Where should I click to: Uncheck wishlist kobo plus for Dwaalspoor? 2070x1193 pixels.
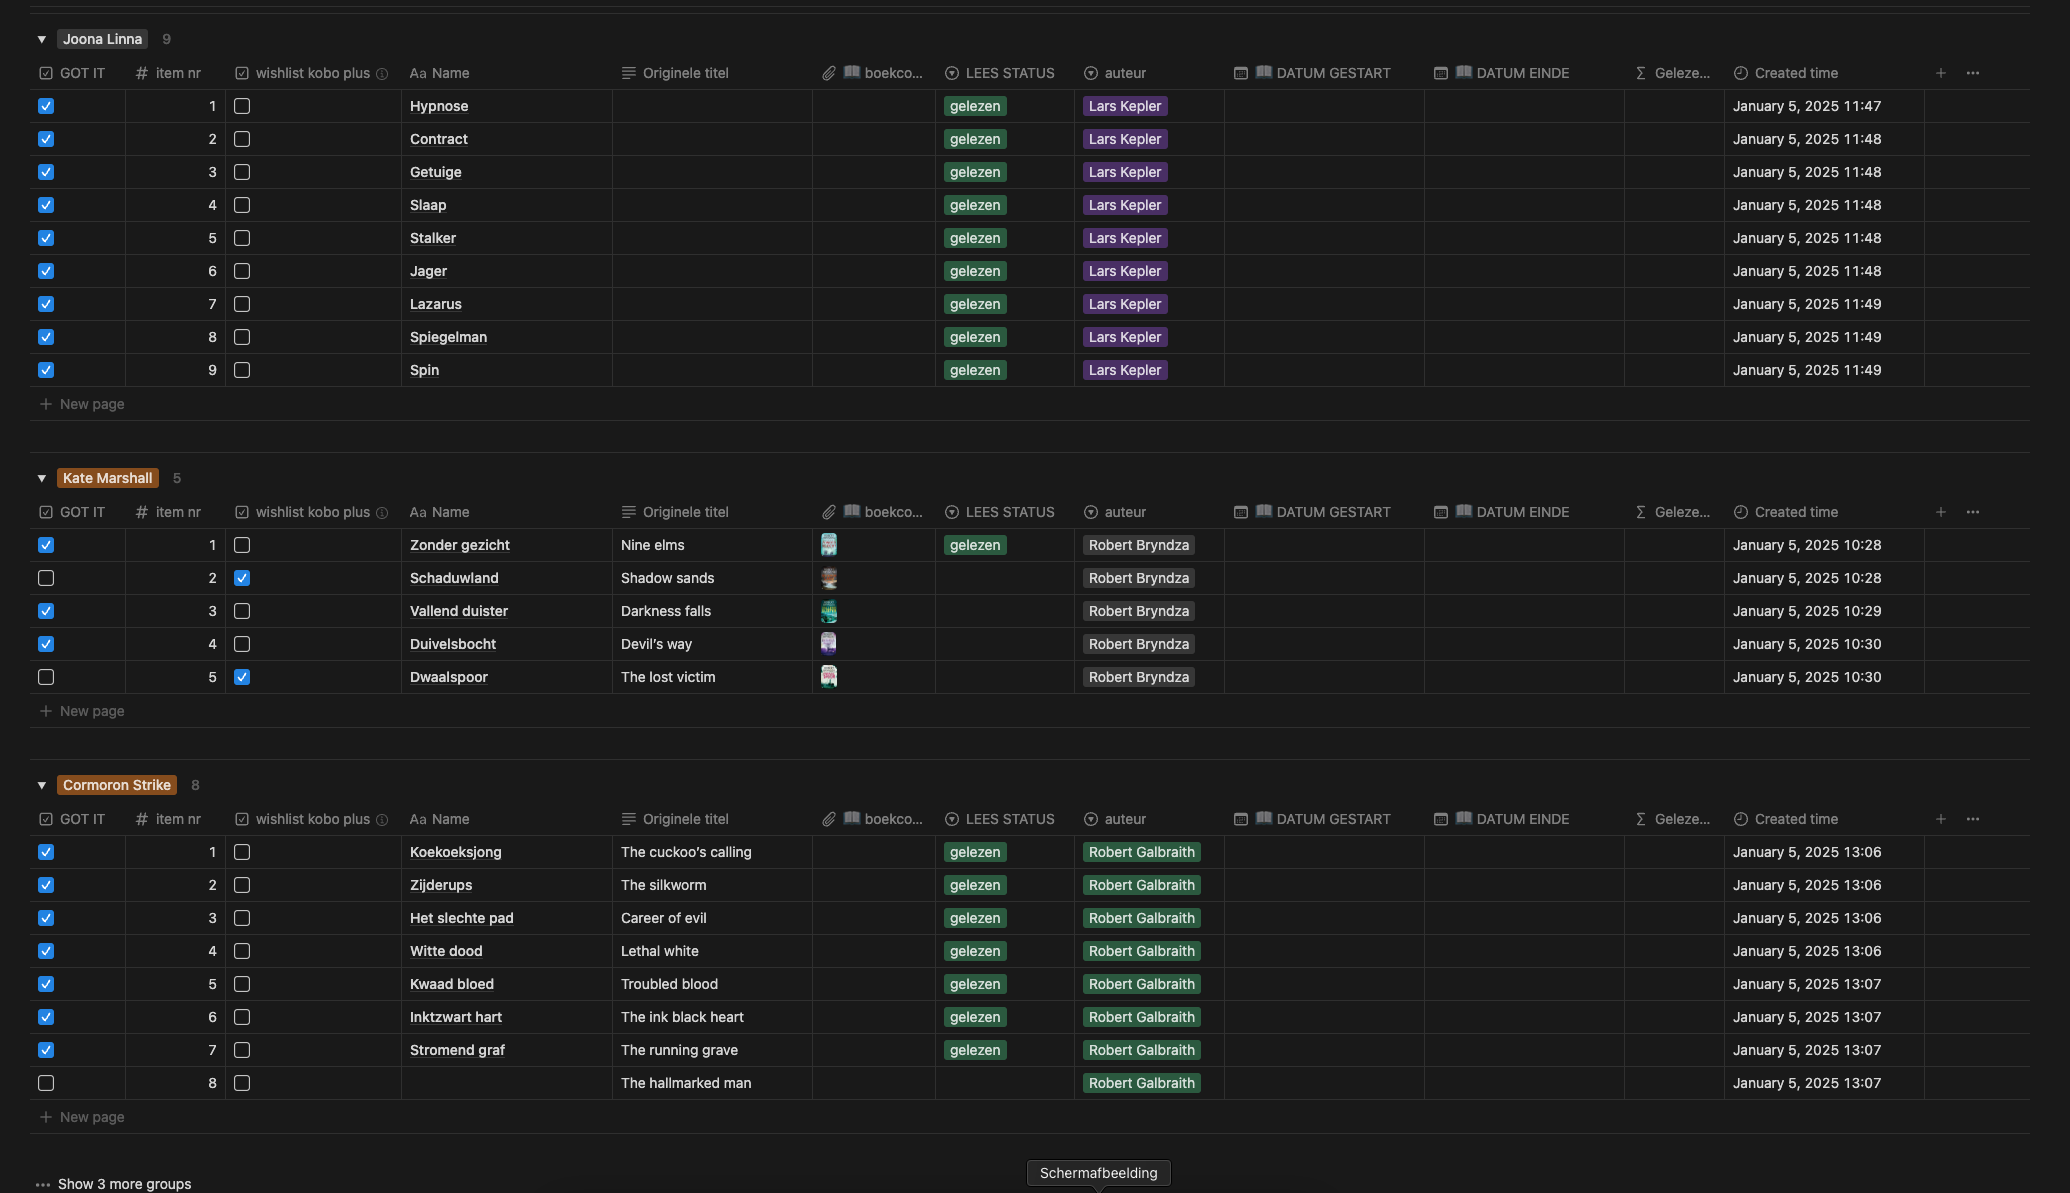[x=242, y=677]
